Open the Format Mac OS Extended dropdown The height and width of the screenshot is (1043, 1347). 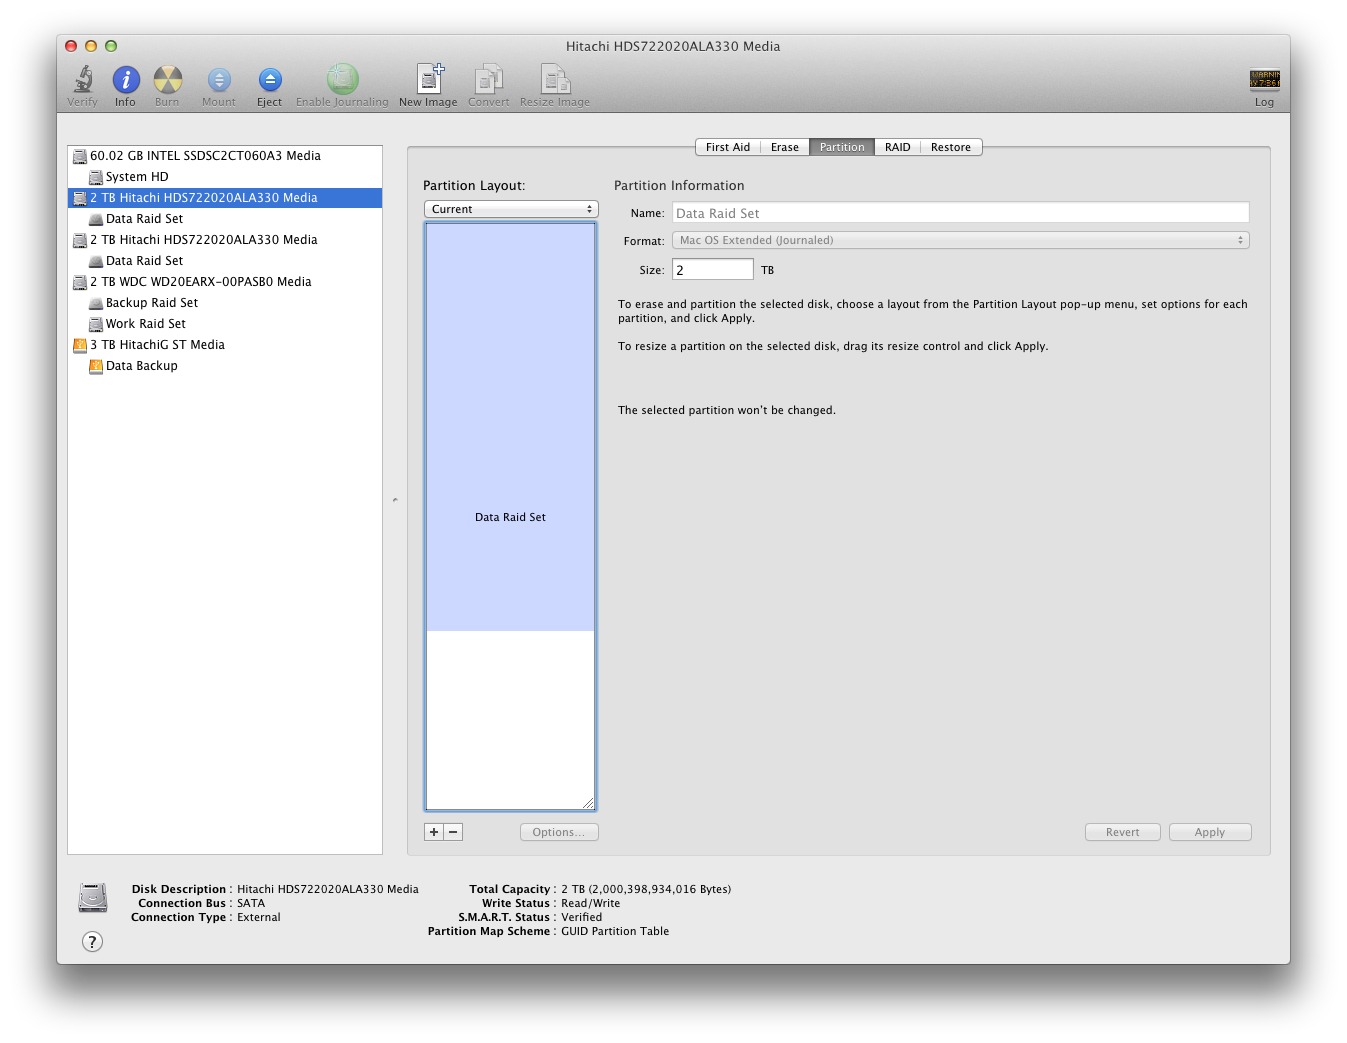(961, 240)
